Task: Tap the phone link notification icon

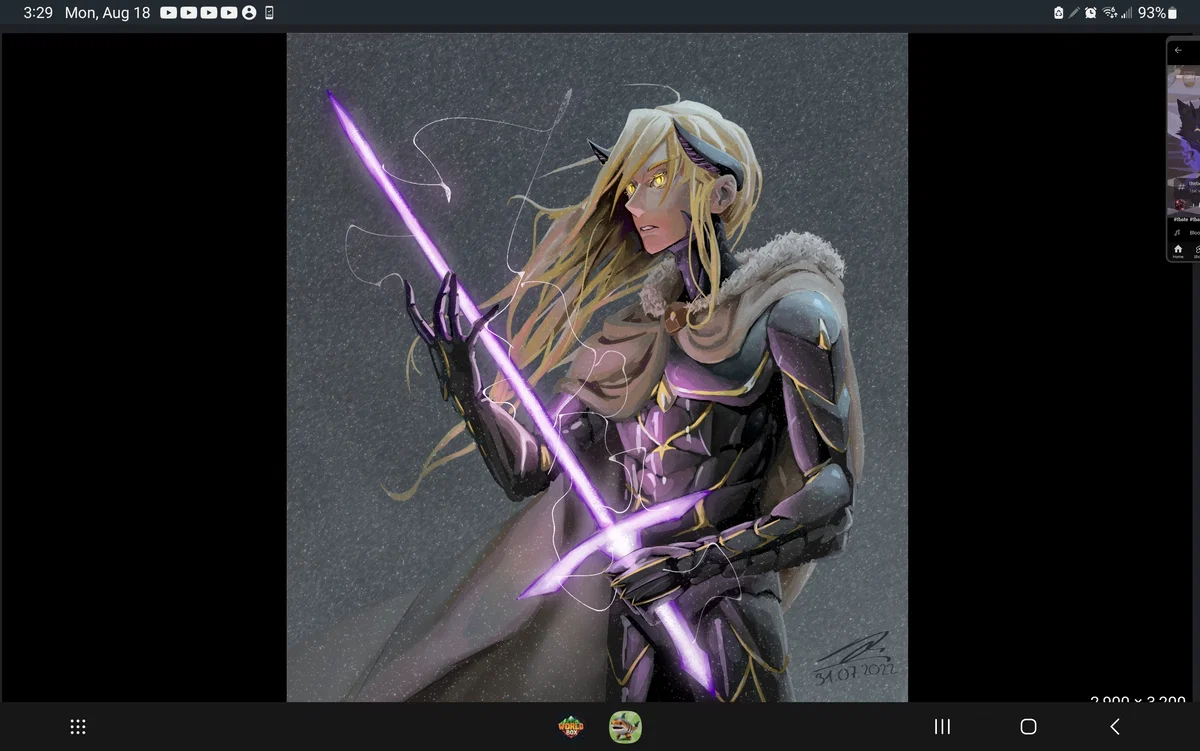Action: pos(269,13)
